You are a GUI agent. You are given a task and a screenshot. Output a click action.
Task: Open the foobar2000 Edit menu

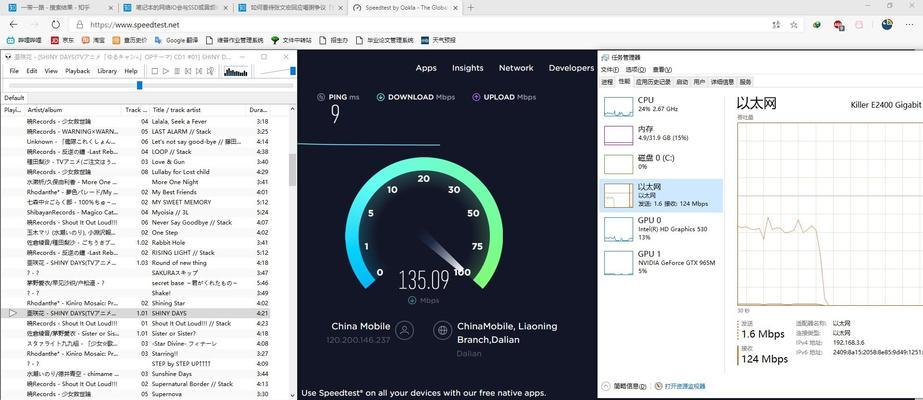[32, 71]
